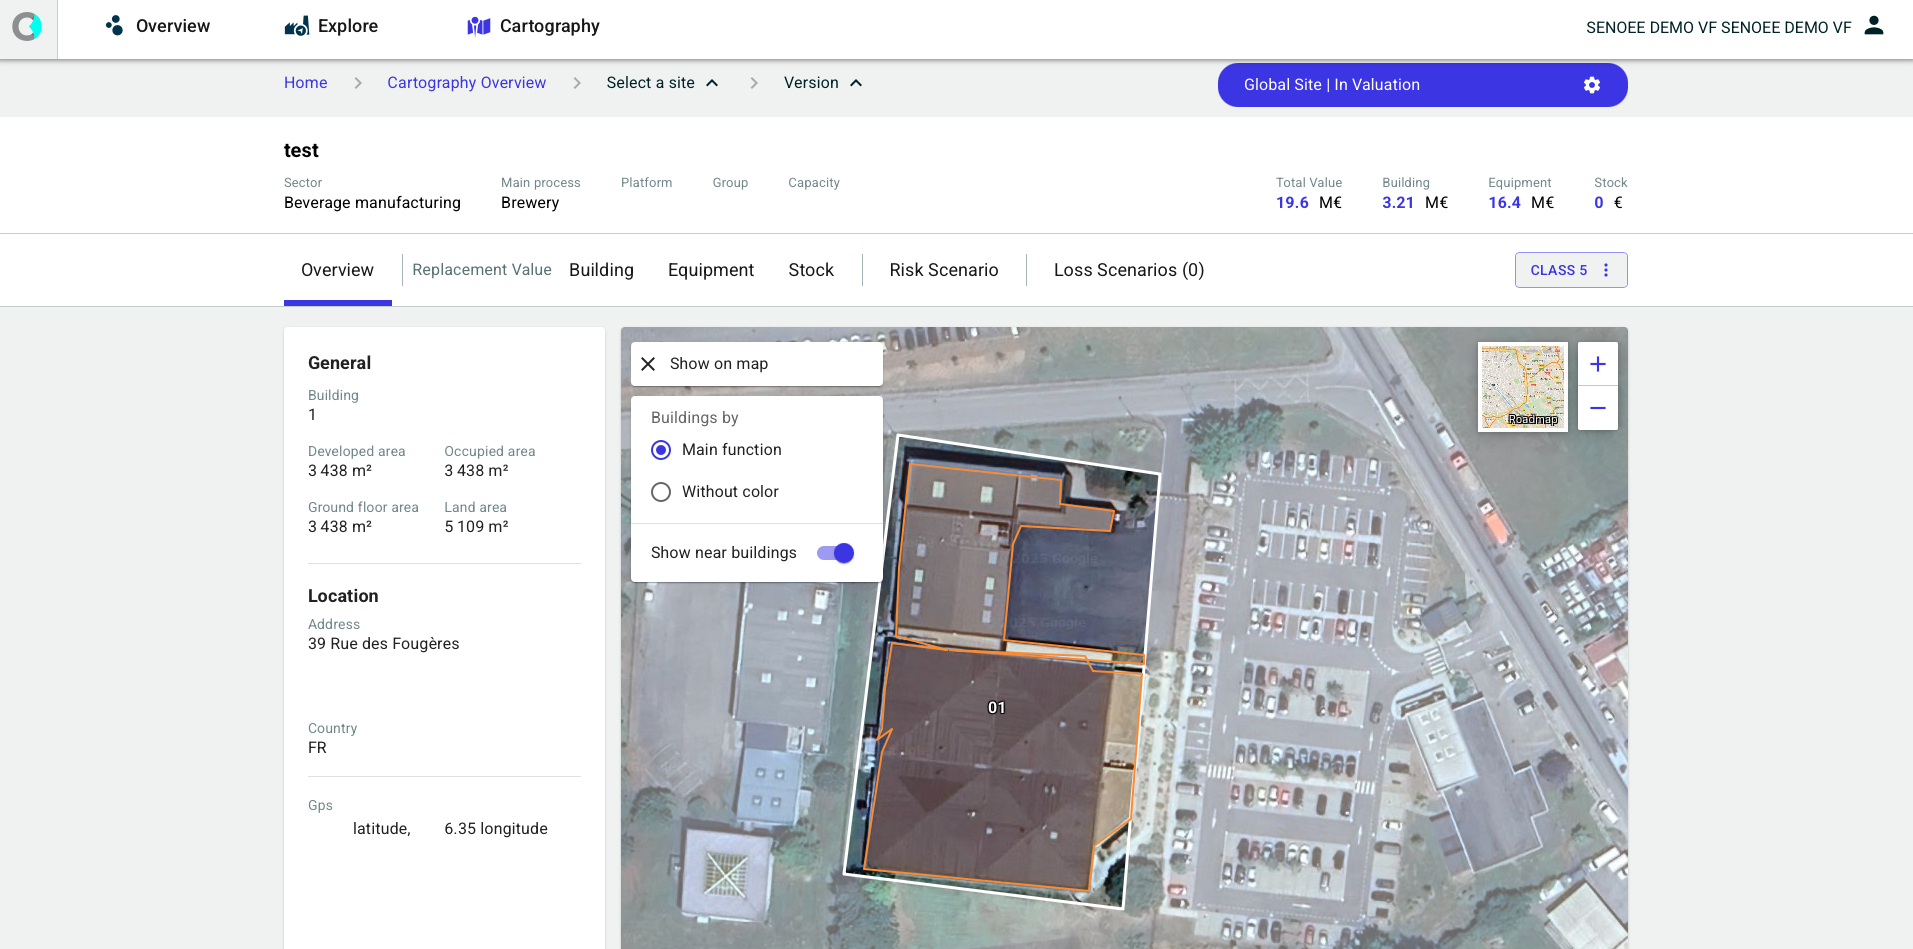The image size is (1913, 949).
Task: Click the Cartography map icon
Action: (x=479, y=26)
